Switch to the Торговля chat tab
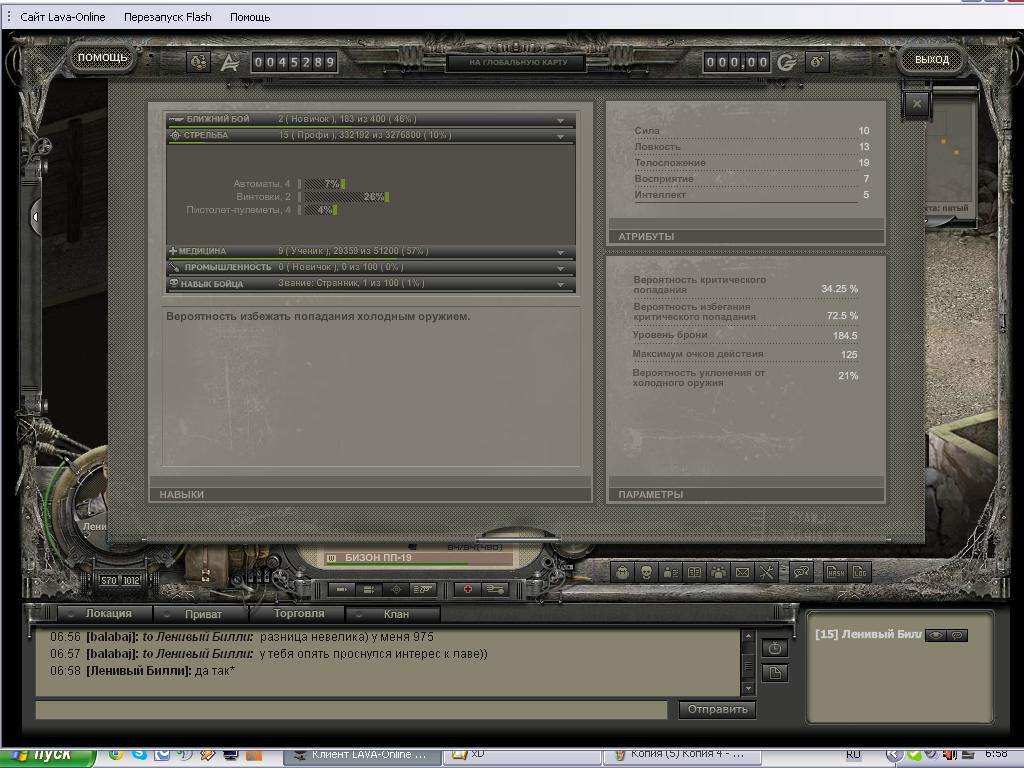This screenshot has width=1024, height=768. point(299,614)
